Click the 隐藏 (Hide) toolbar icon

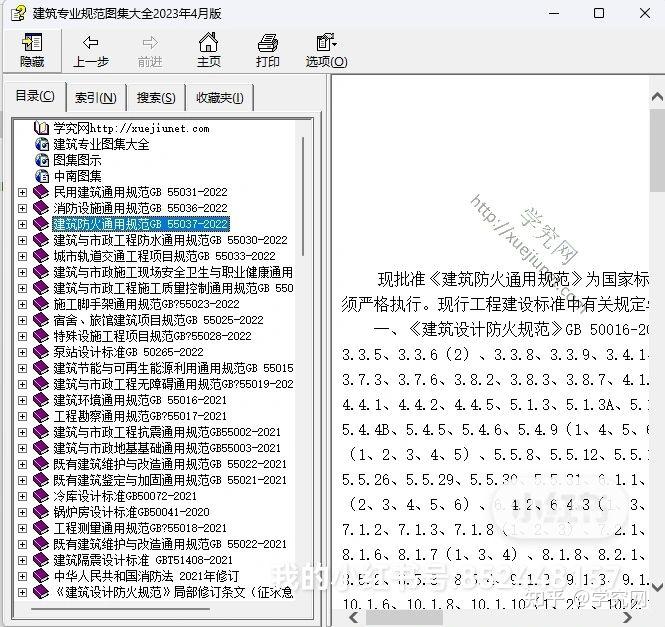pyautogui.click(x=32, y=42)
